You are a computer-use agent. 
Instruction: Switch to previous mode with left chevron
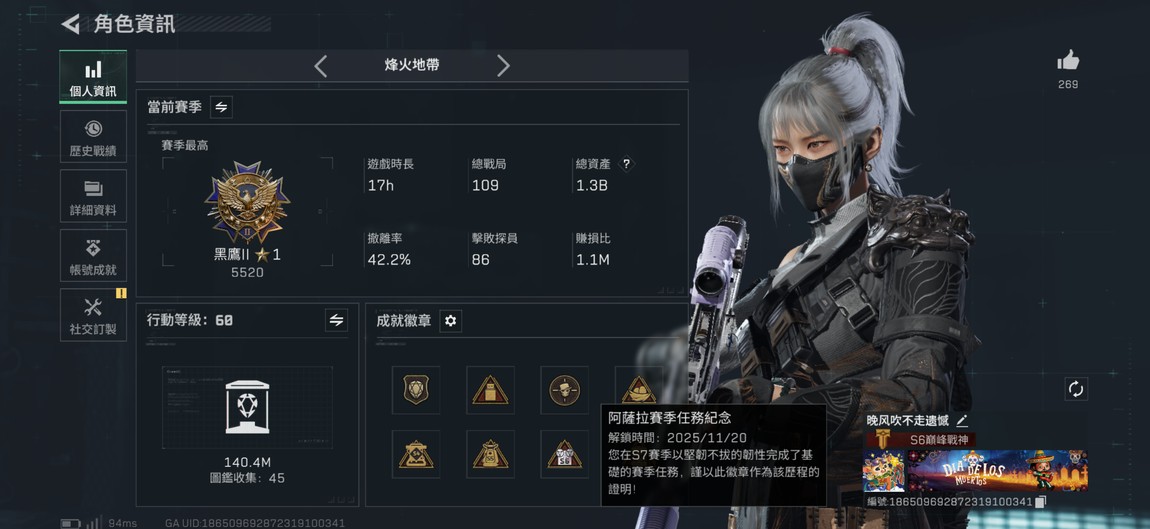pyautogui.click(x=321, y=65)
